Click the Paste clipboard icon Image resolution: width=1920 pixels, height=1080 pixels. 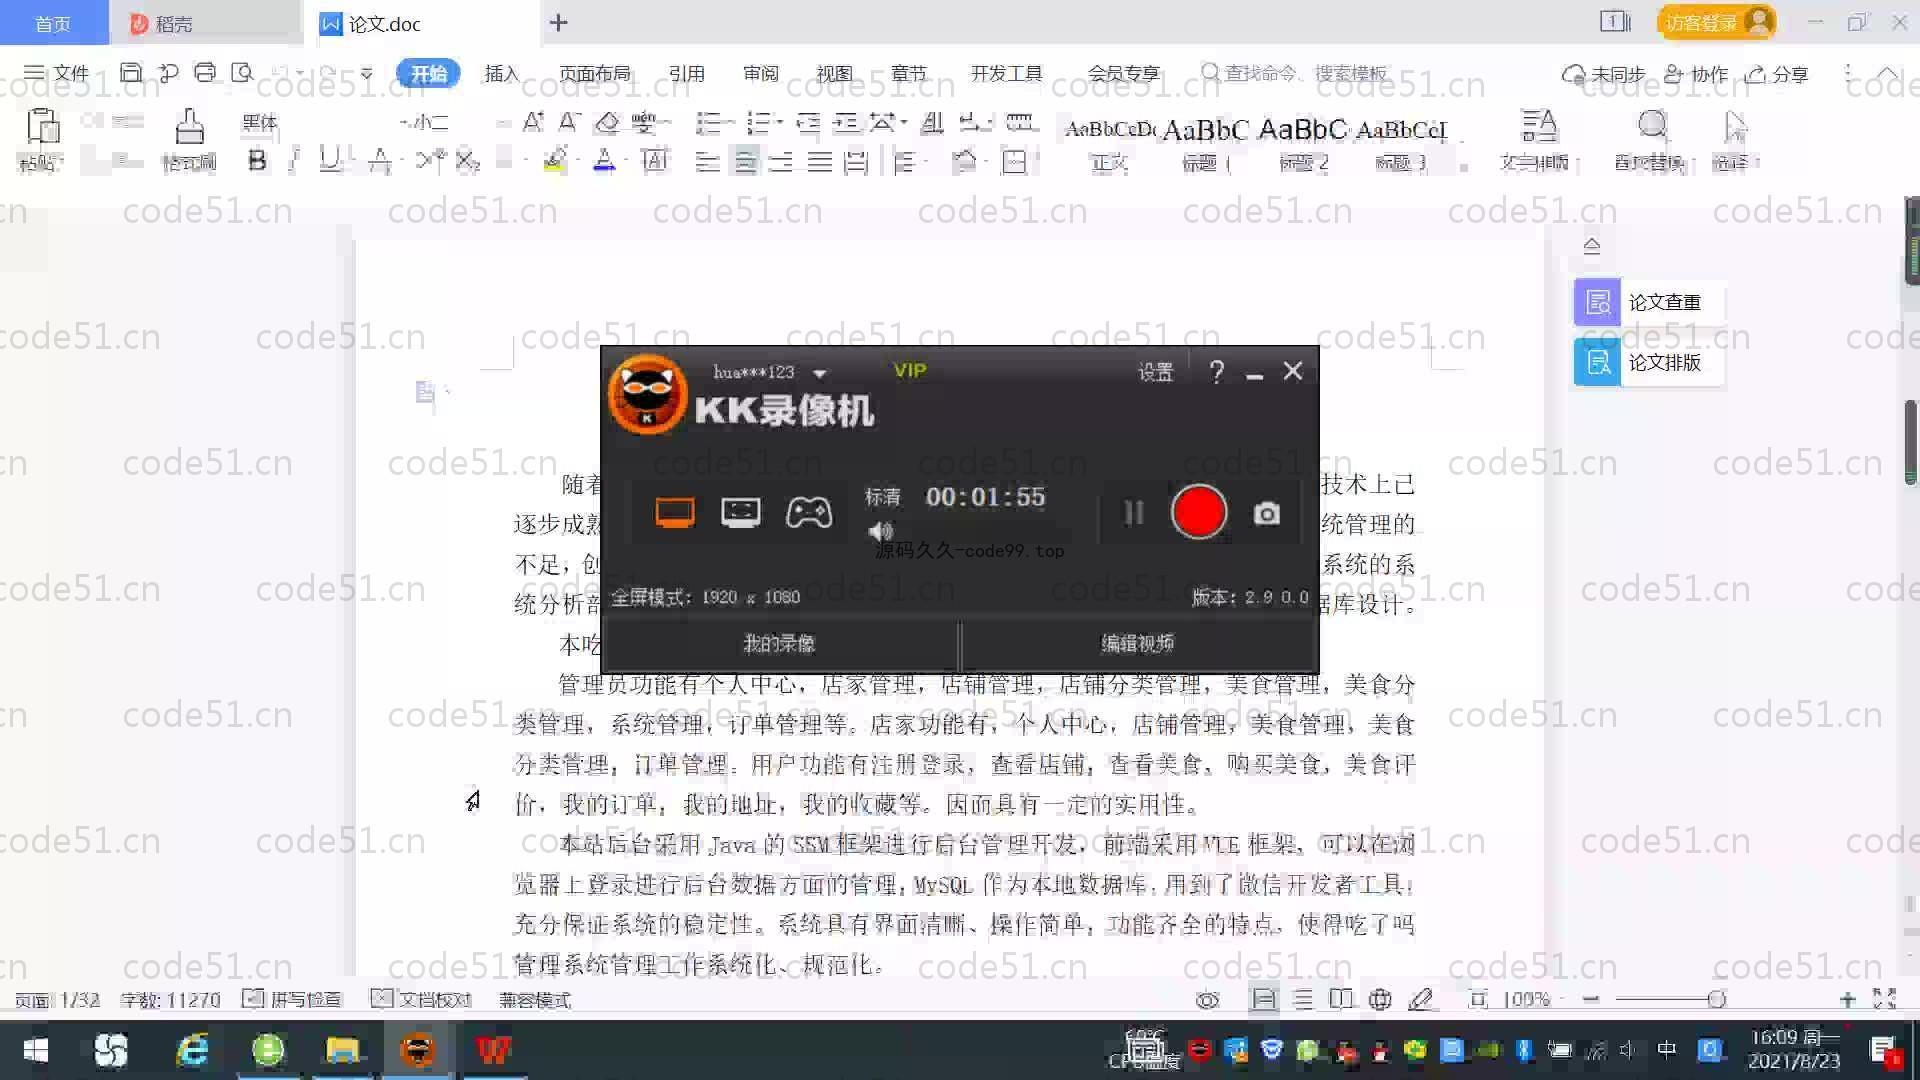pyautogui.click(x=42, y=127)
